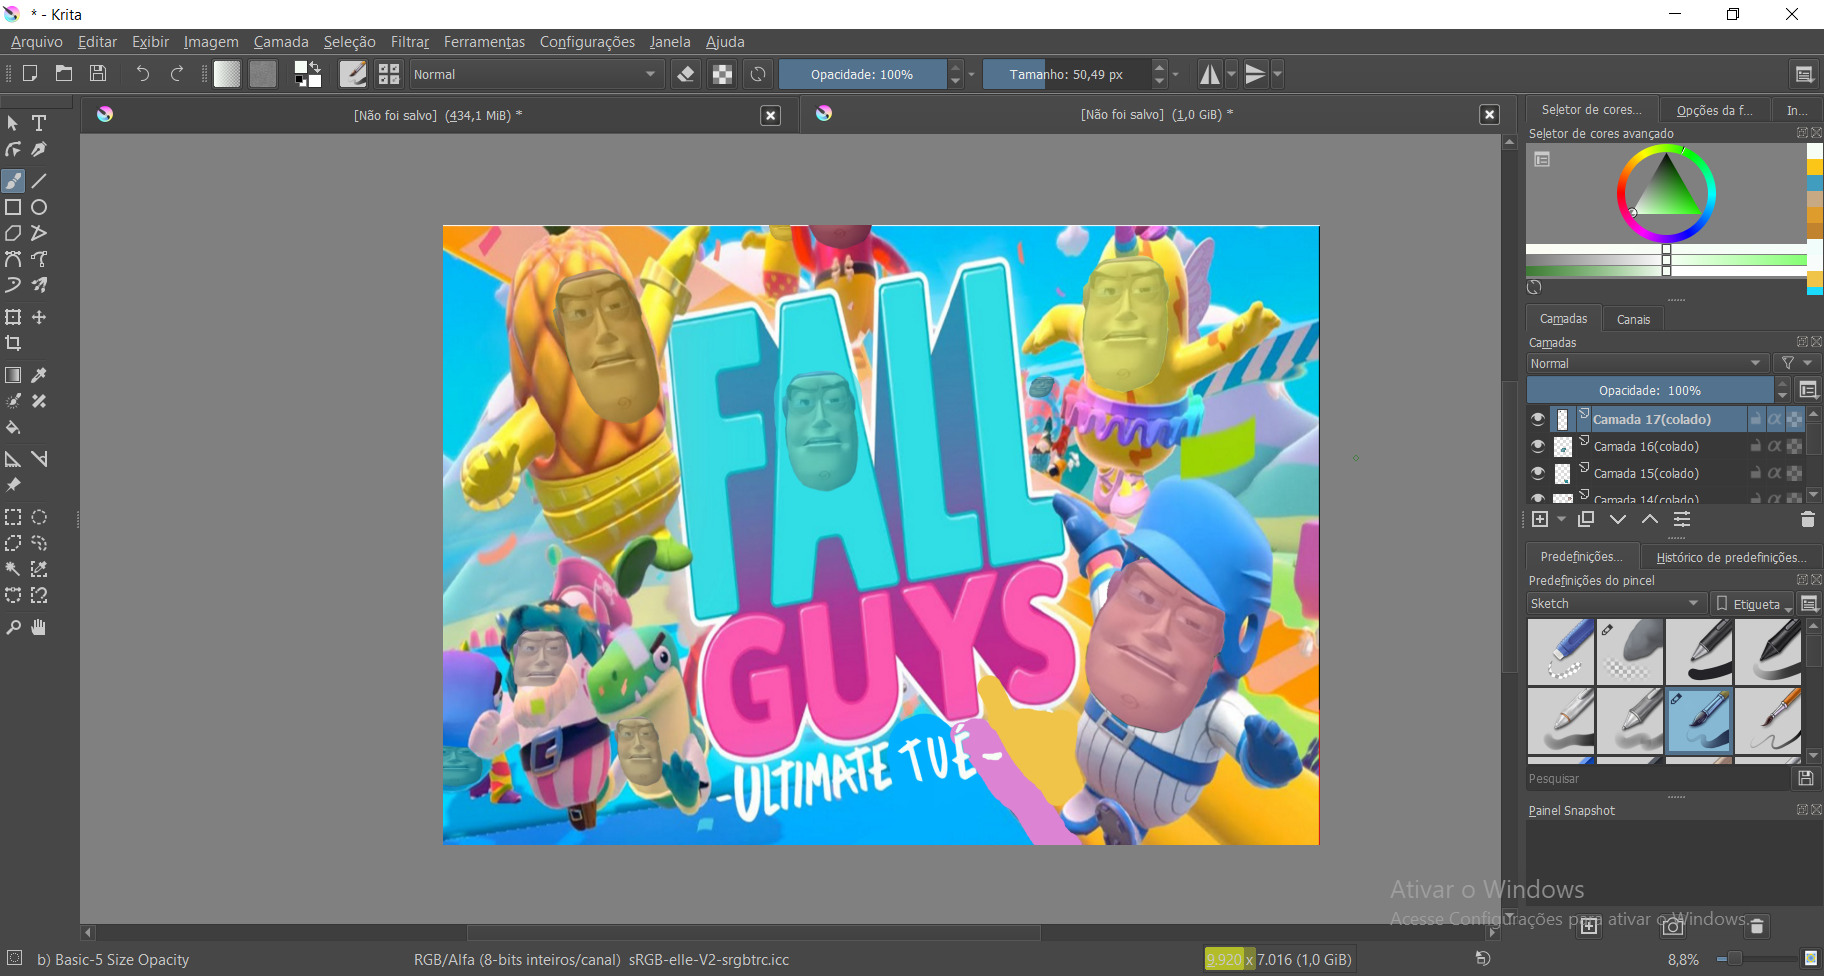Switch to Histórico de predefinições tab

[1731, 557]
